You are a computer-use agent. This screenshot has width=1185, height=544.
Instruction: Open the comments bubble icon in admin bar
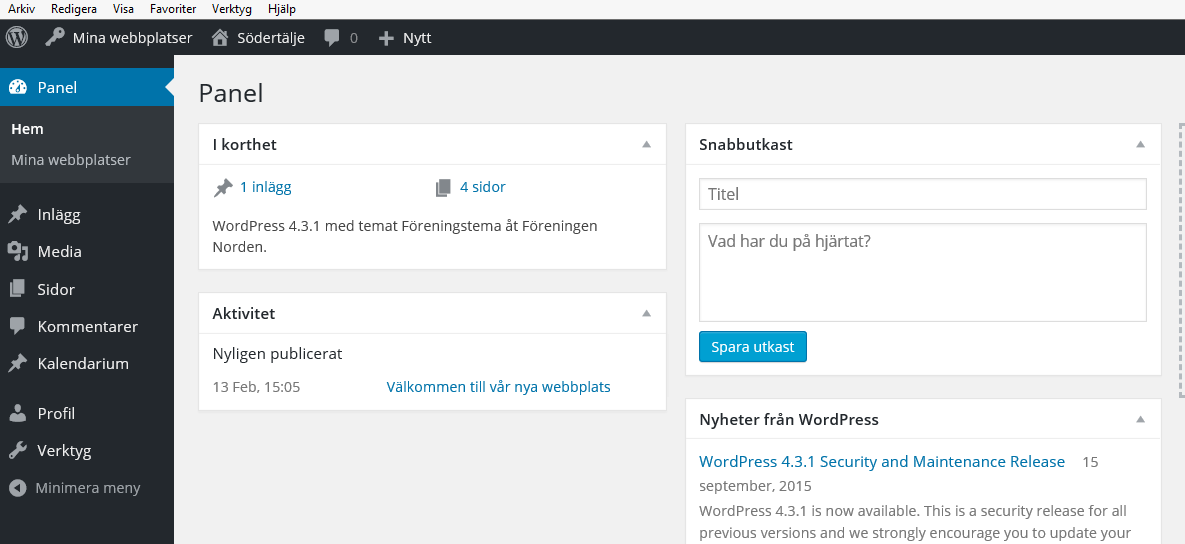[x=332, y=38]
